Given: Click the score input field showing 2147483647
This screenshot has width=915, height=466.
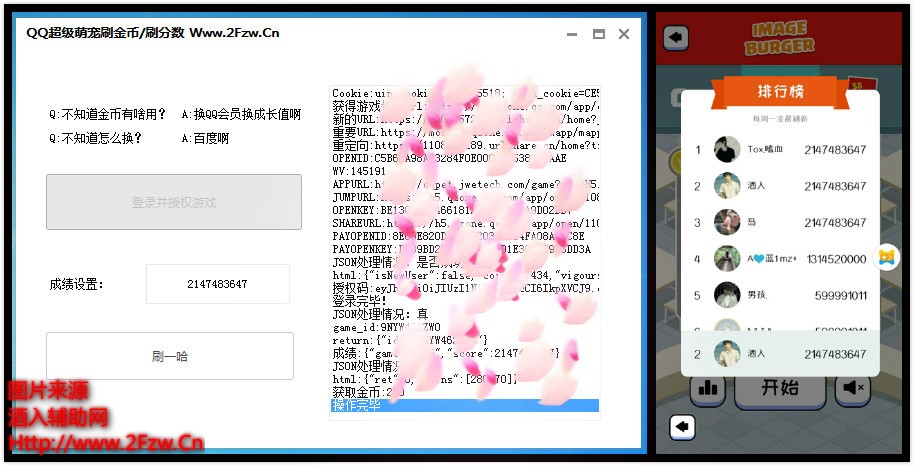Looking at the screenshot, I should pos(218,284).
